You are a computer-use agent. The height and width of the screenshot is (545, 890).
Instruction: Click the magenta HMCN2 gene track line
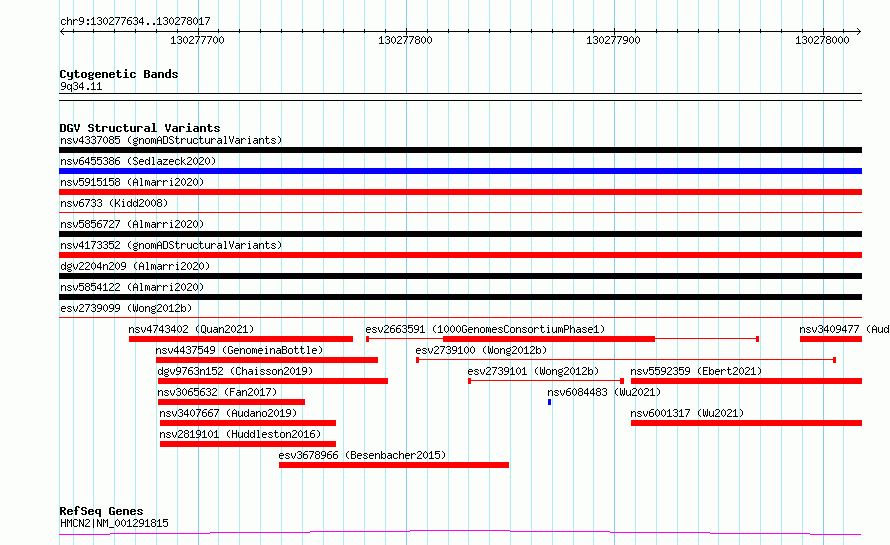click(460, 533)
